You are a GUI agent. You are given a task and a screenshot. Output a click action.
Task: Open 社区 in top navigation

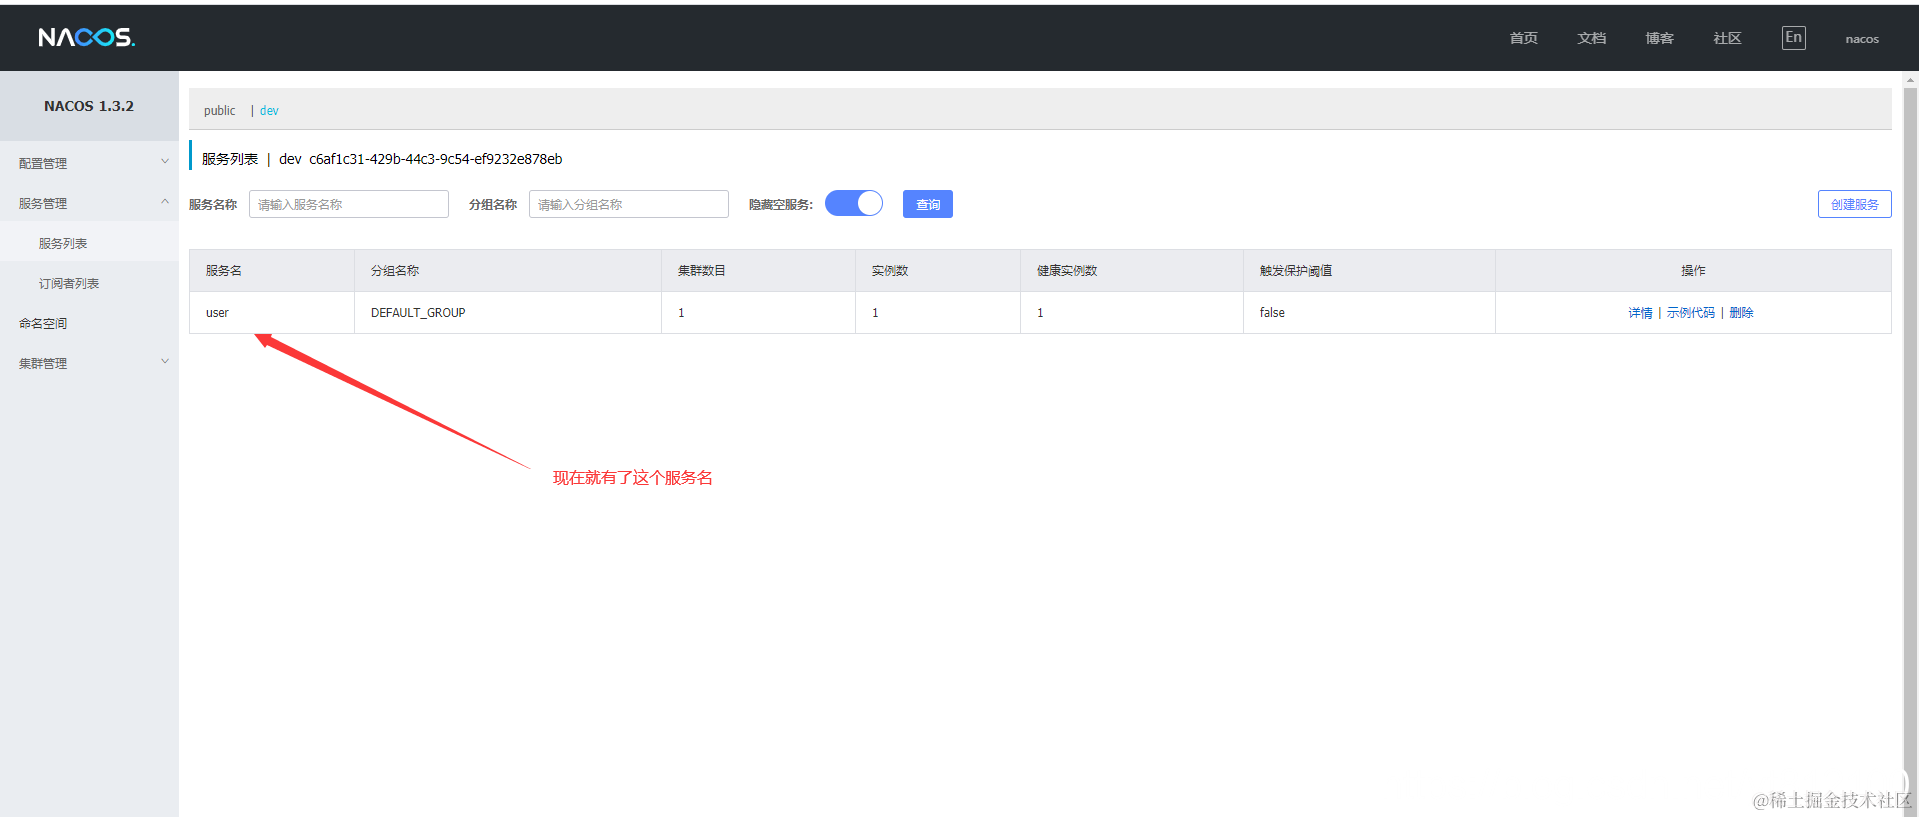click(1728, 38)
